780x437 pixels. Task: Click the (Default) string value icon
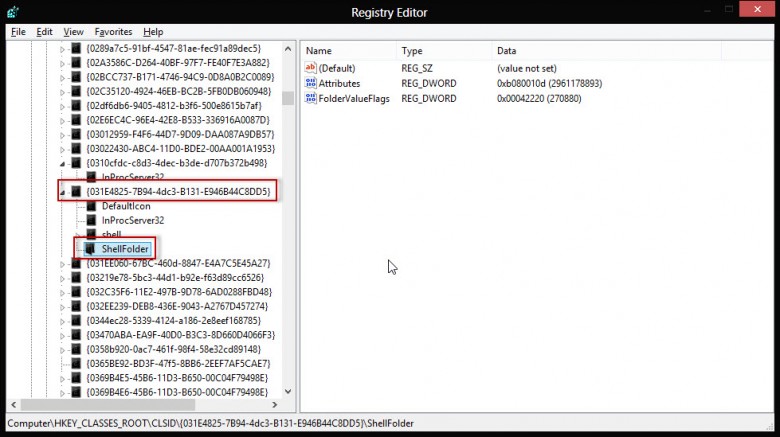310,68
